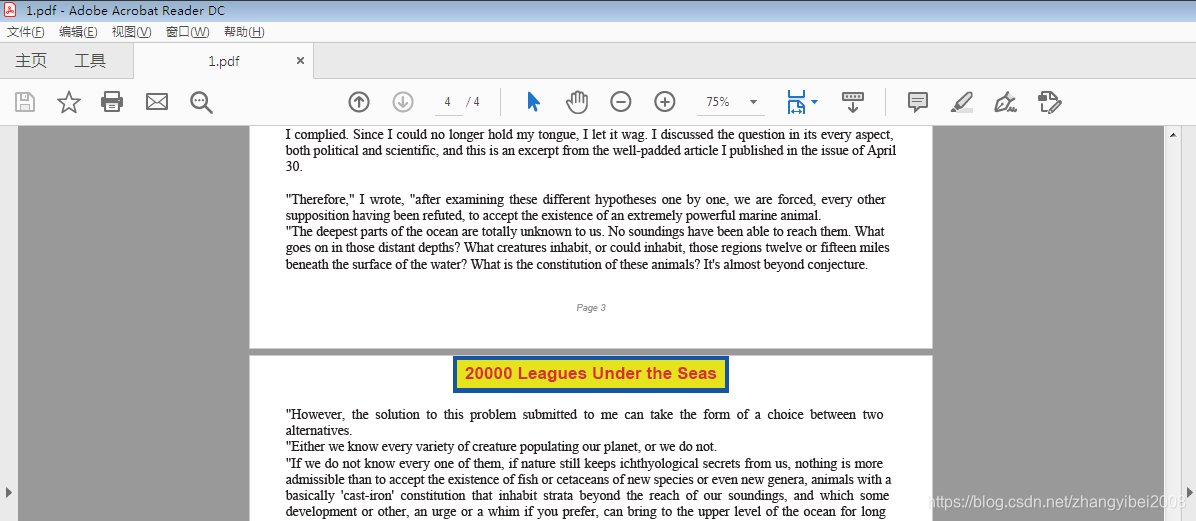This screenshot has height=521, width=1196.
Task: Click the line starting '"If we do not know'
Action: pos(585,464)
